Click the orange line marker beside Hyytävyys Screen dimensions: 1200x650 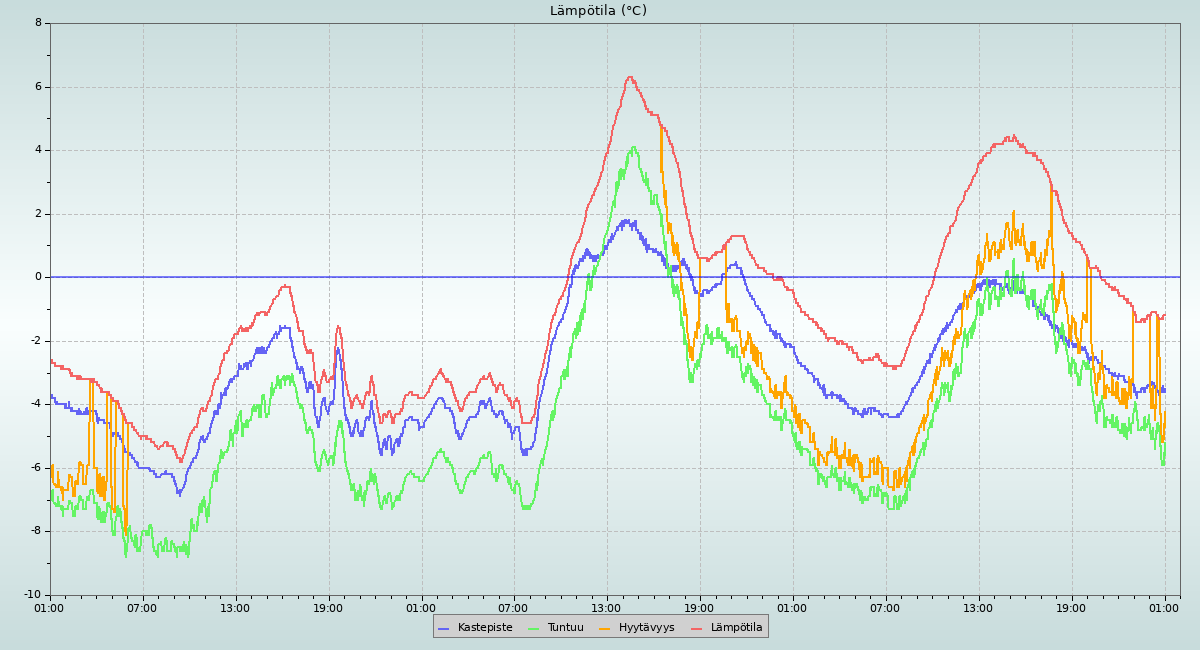pos(605,628)
